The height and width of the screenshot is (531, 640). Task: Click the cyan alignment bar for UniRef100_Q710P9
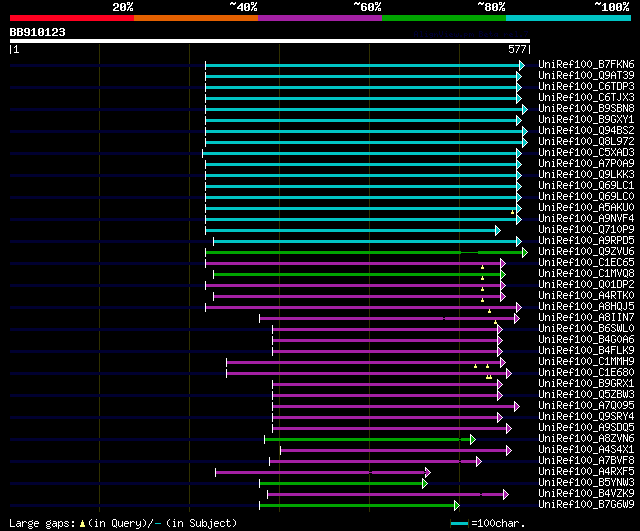pyautogui.click(x=351, y=231)
